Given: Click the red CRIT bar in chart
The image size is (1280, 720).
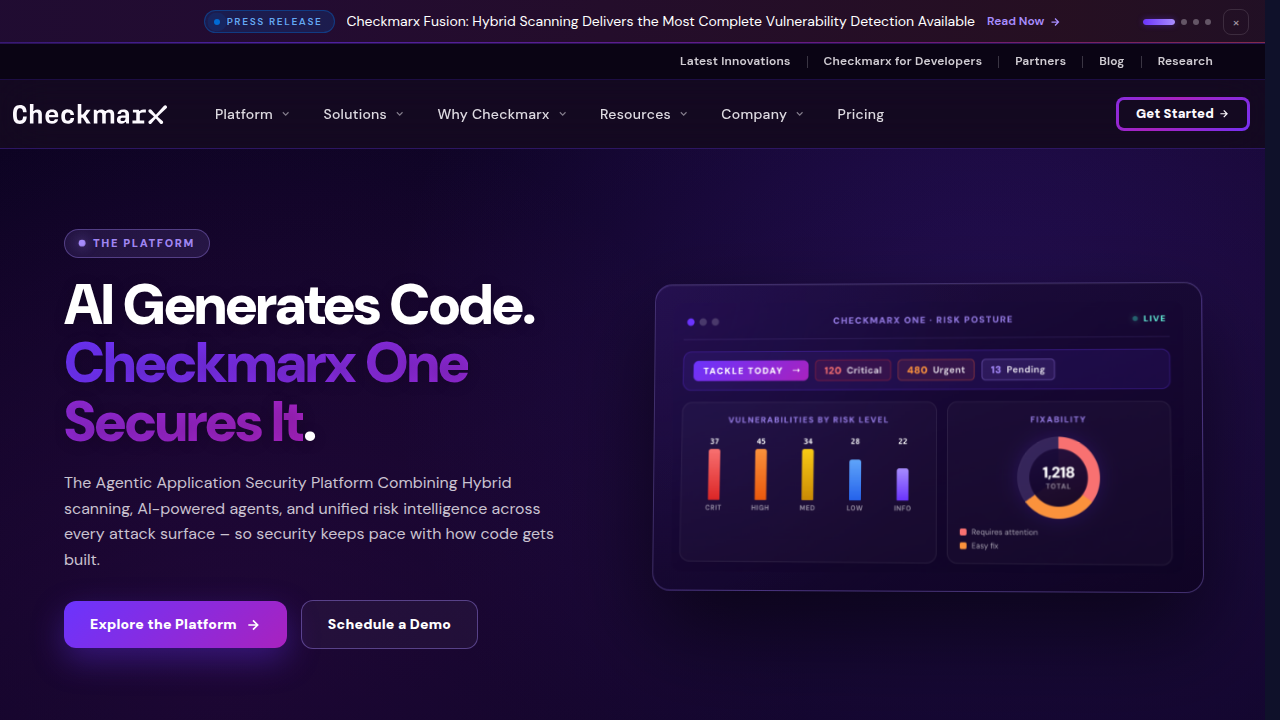Looking at the screenshot, I should [x=714, y=474].
